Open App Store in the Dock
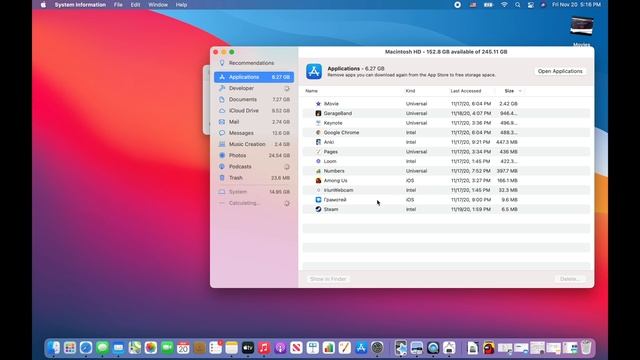The width and height of the screenshot is (640, 360). point(361,348)
